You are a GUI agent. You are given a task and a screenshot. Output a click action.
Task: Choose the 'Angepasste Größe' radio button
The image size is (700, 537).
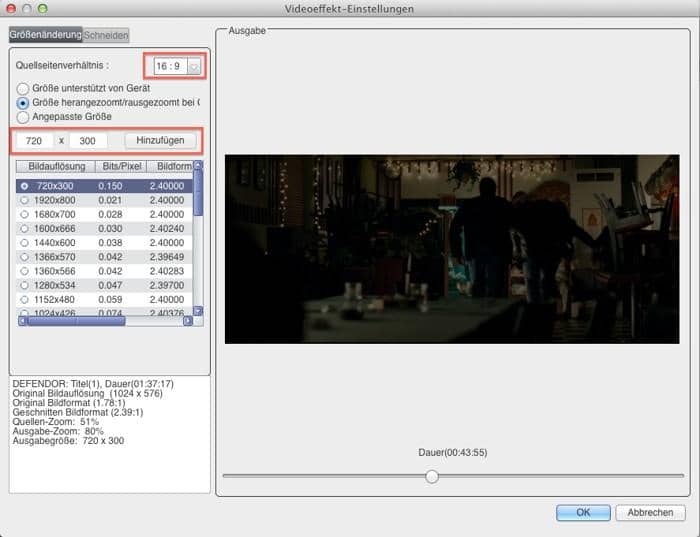click(x=23, y=117)
